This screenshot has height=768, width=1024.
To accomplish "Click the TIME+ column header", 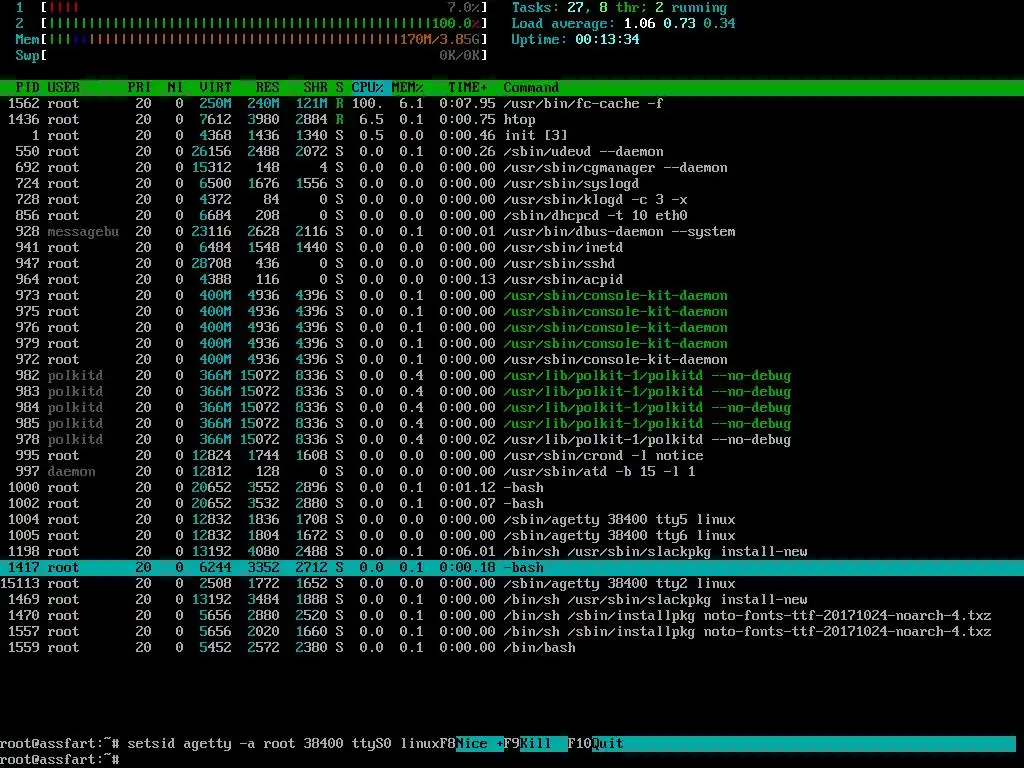I will click(468, 88).
